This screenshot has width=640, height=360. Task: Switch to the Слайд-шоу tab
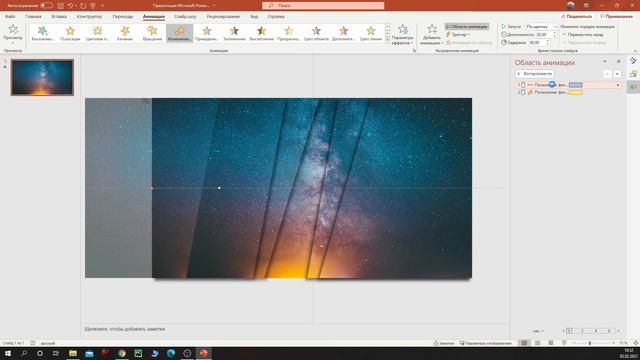pos(185,17)
